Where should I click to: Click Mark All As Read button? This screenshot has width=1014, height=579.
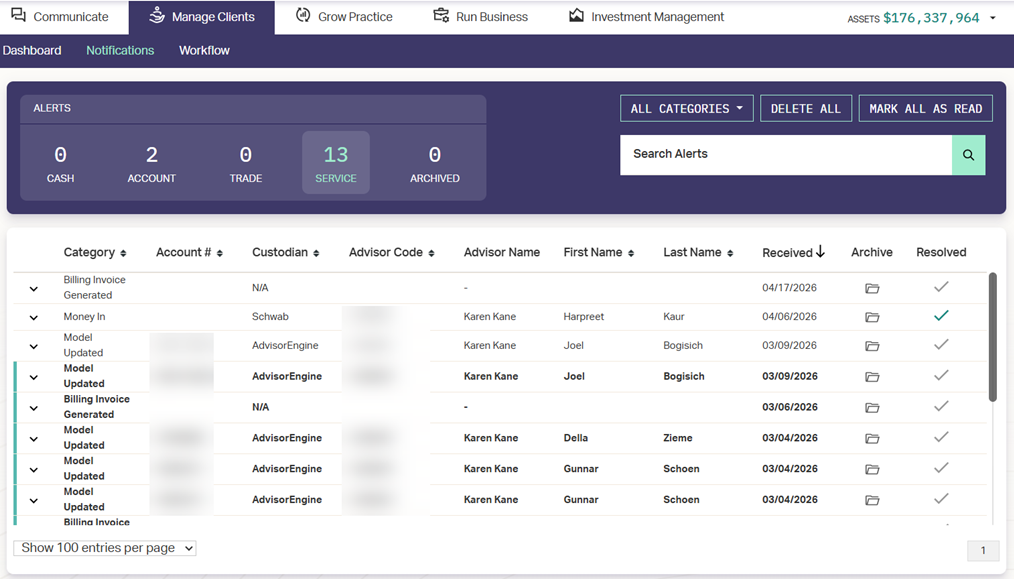point(925,109)
